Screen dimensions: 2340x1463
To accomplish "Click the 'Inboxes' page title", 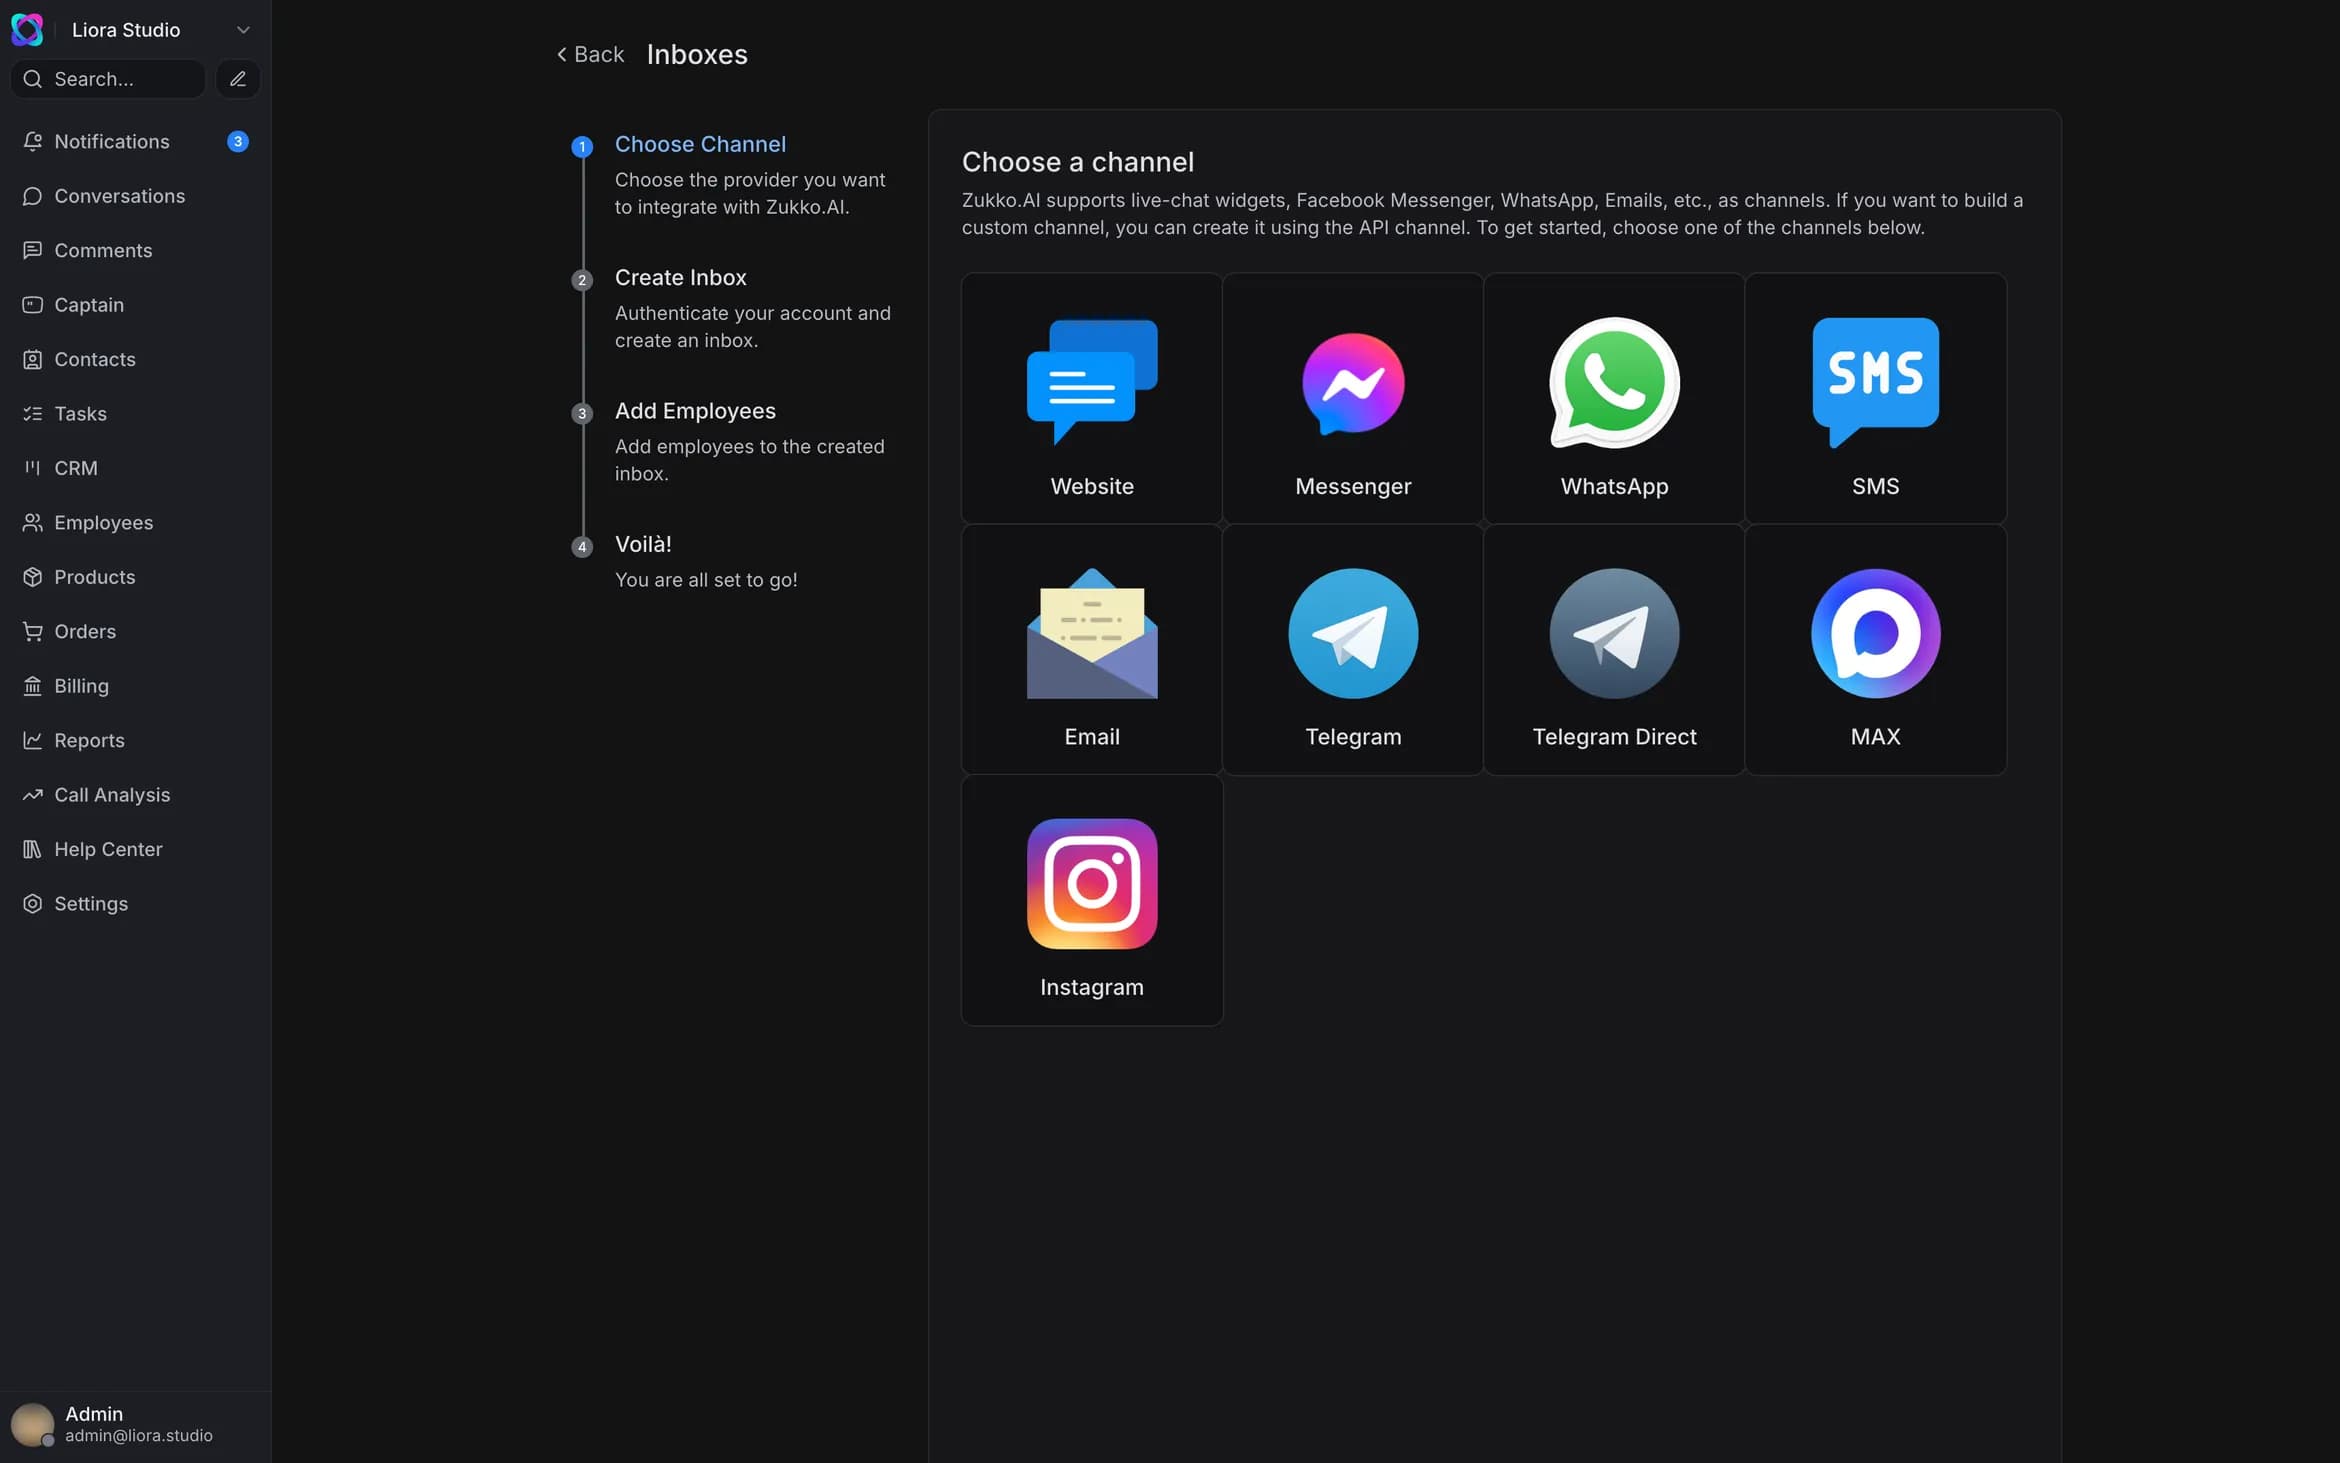I will (697, 54).
